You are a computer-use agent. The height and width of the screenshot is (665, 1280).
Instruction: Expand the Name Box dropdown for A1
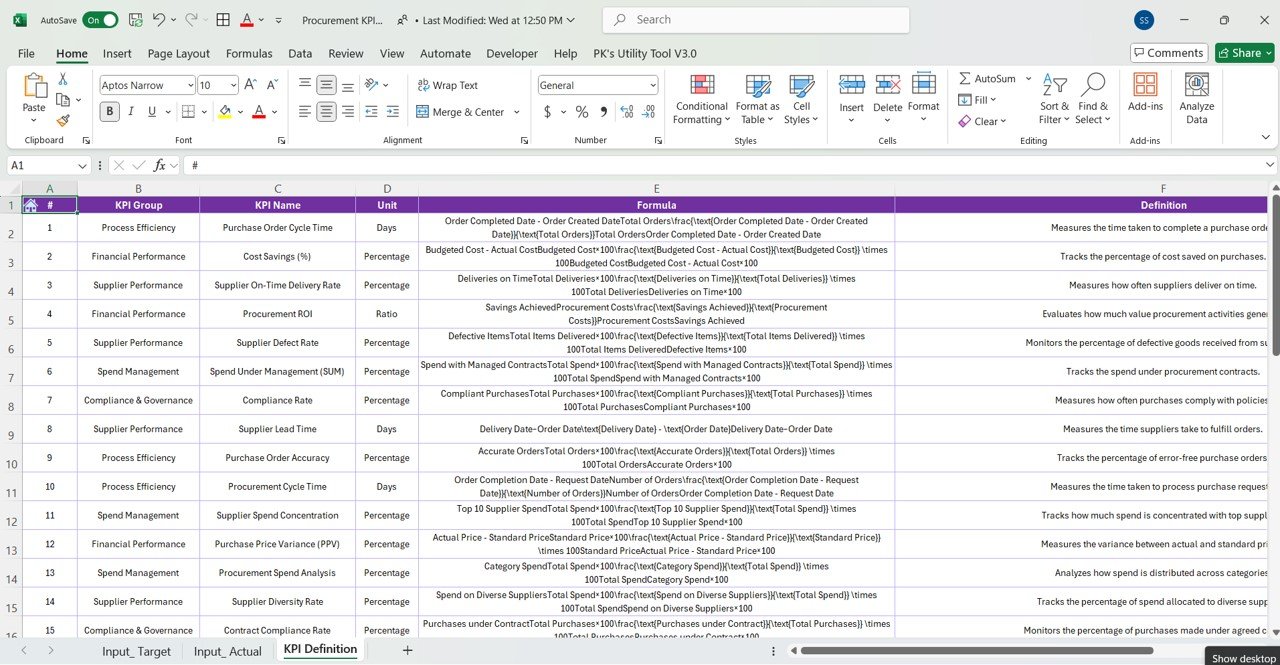[83, 165]
